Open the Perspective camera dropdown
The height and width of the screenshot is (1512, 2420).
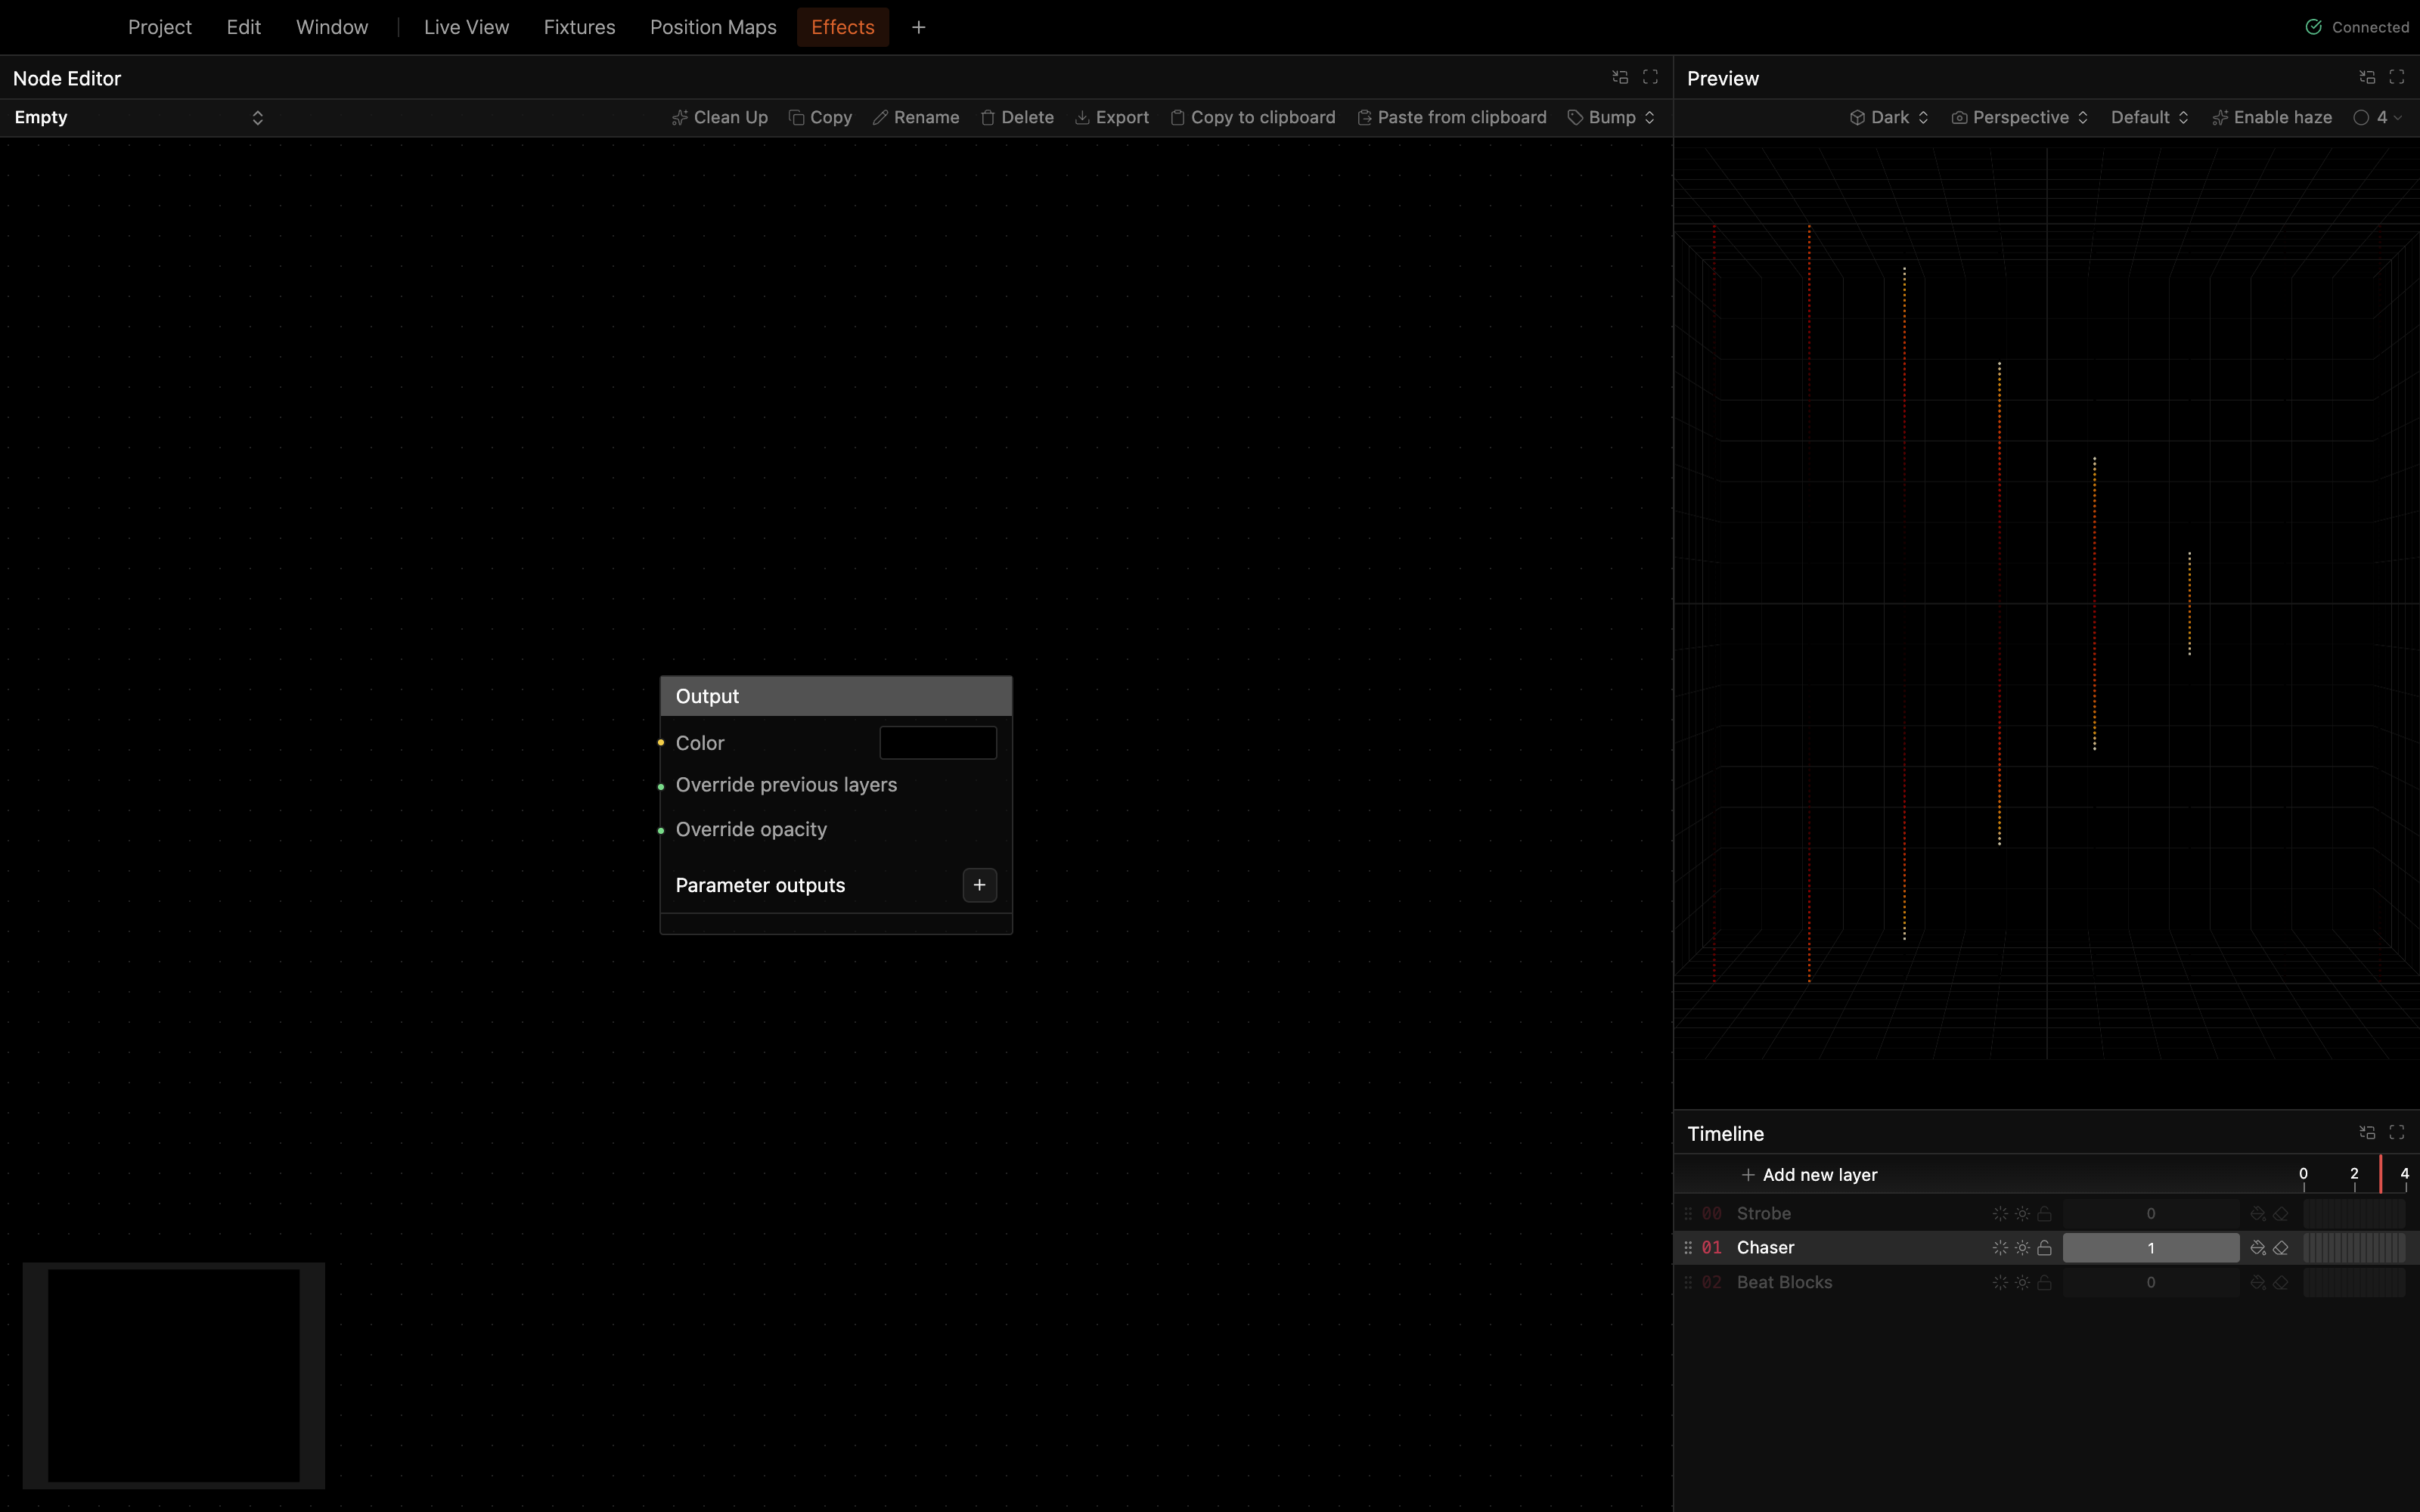coord(2020,117)
